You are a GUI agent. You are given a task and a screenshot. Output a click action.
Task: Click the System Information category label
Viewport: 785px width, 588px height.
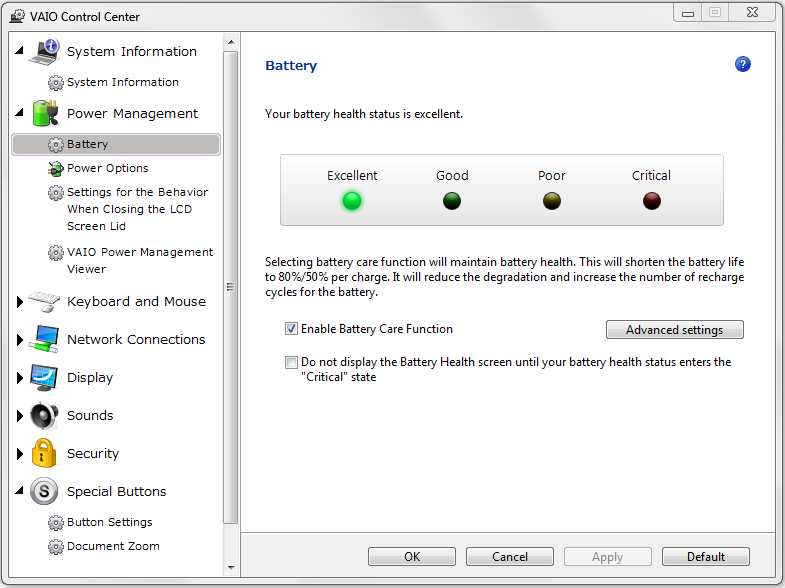coord(132,51)
